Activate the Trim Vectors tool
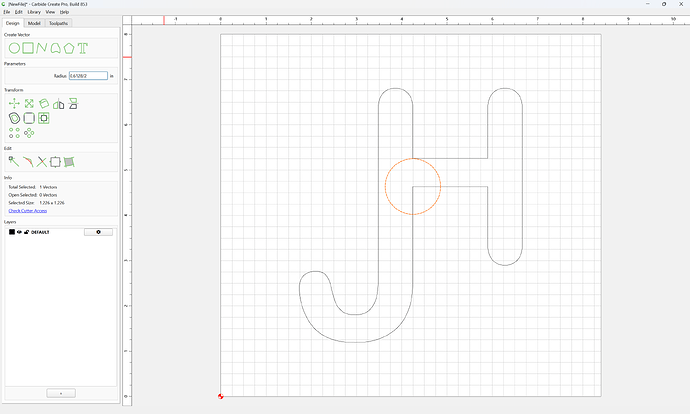Viewport: 690px width, 414px height. point(28,162)
